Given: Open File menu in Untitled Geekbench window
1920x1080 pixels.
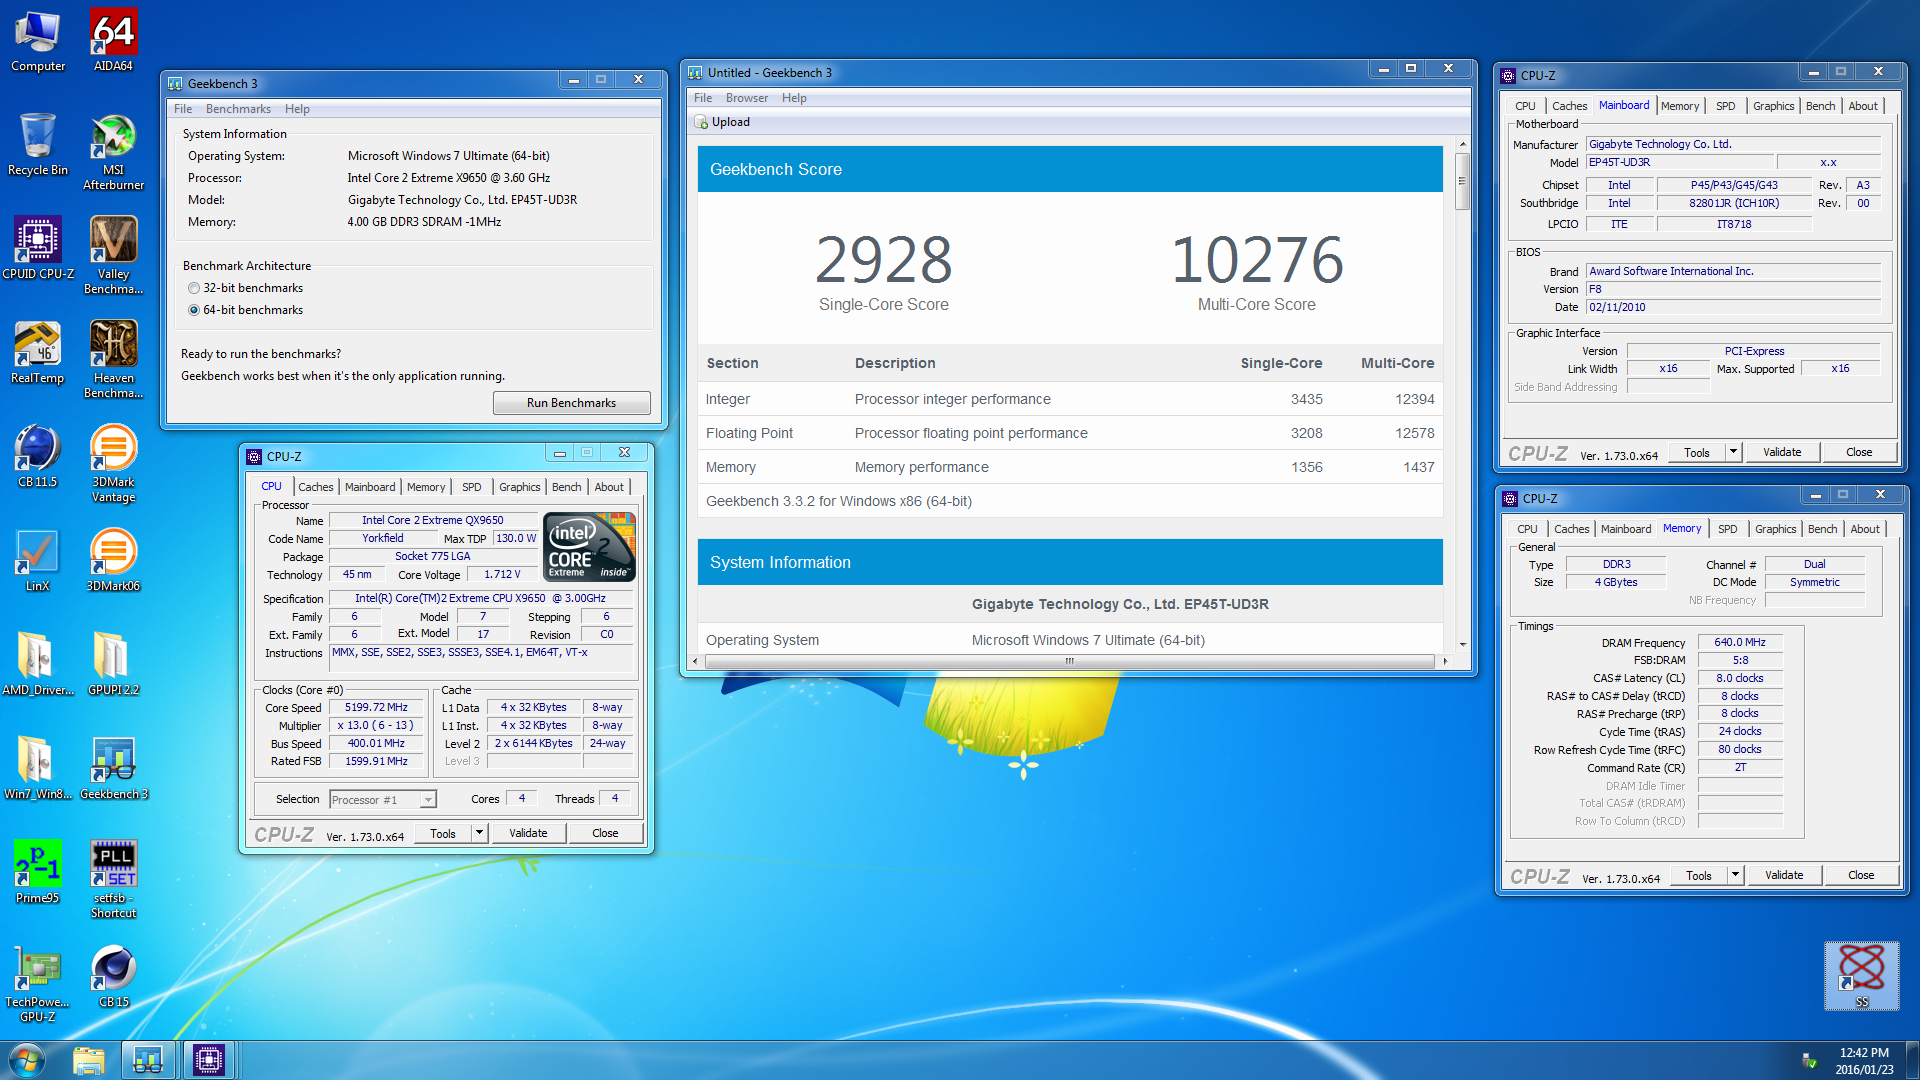Looking at the screenshot, I should [x=703, y=98].
